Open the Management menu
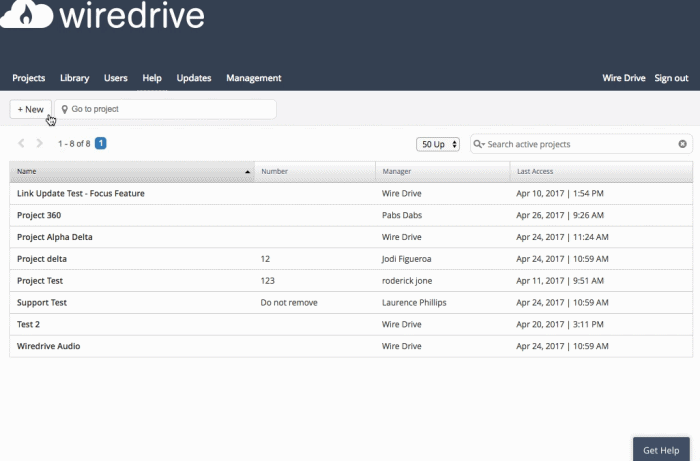This screenshot has height=461, width=700. (254, 78)
